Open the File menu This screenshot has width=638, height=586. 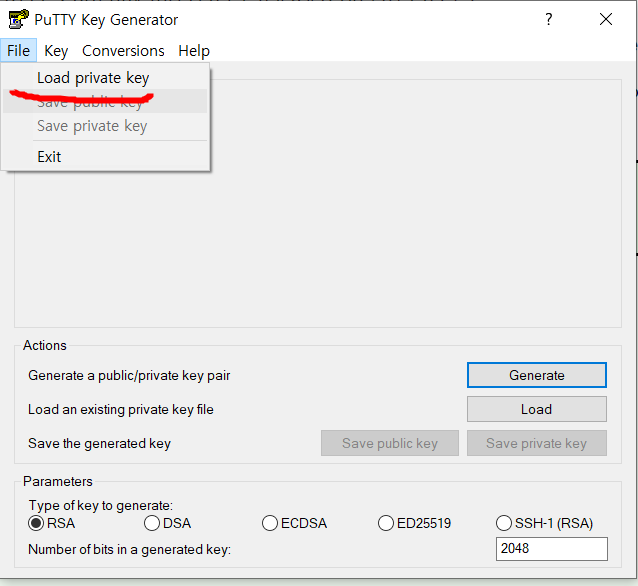tap(19, 51)
